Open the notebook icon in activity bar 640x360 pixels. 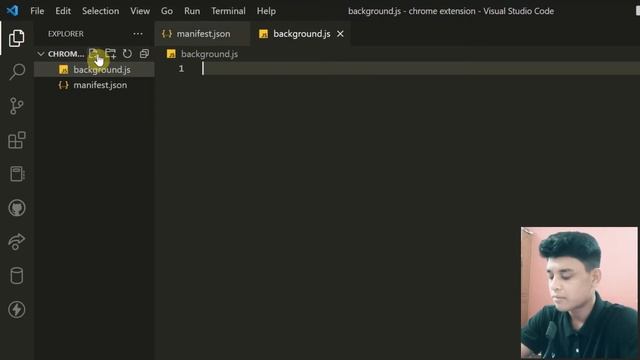tap(17, 174)
